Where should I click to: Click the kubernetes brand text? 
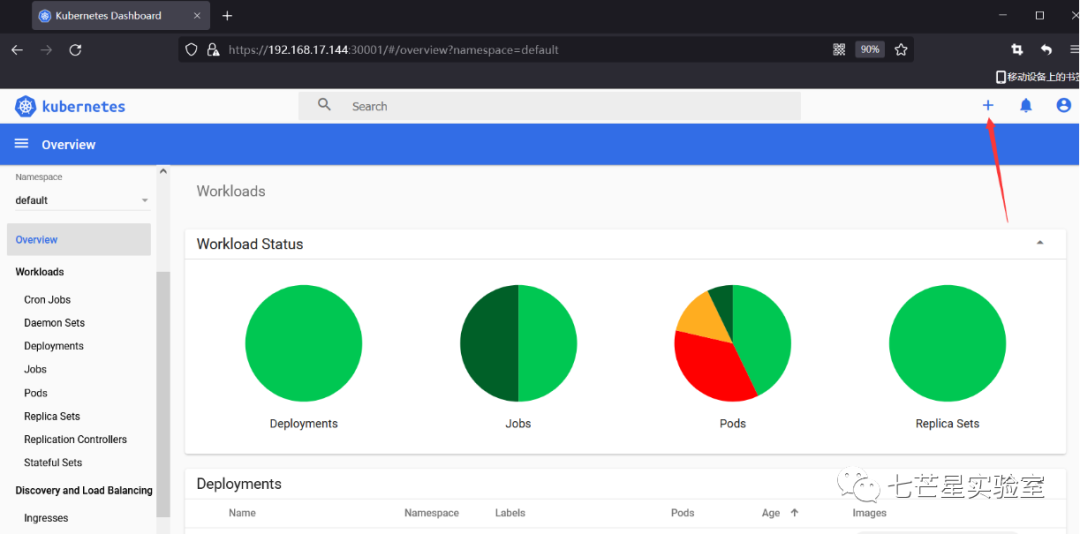coord(83,107)
